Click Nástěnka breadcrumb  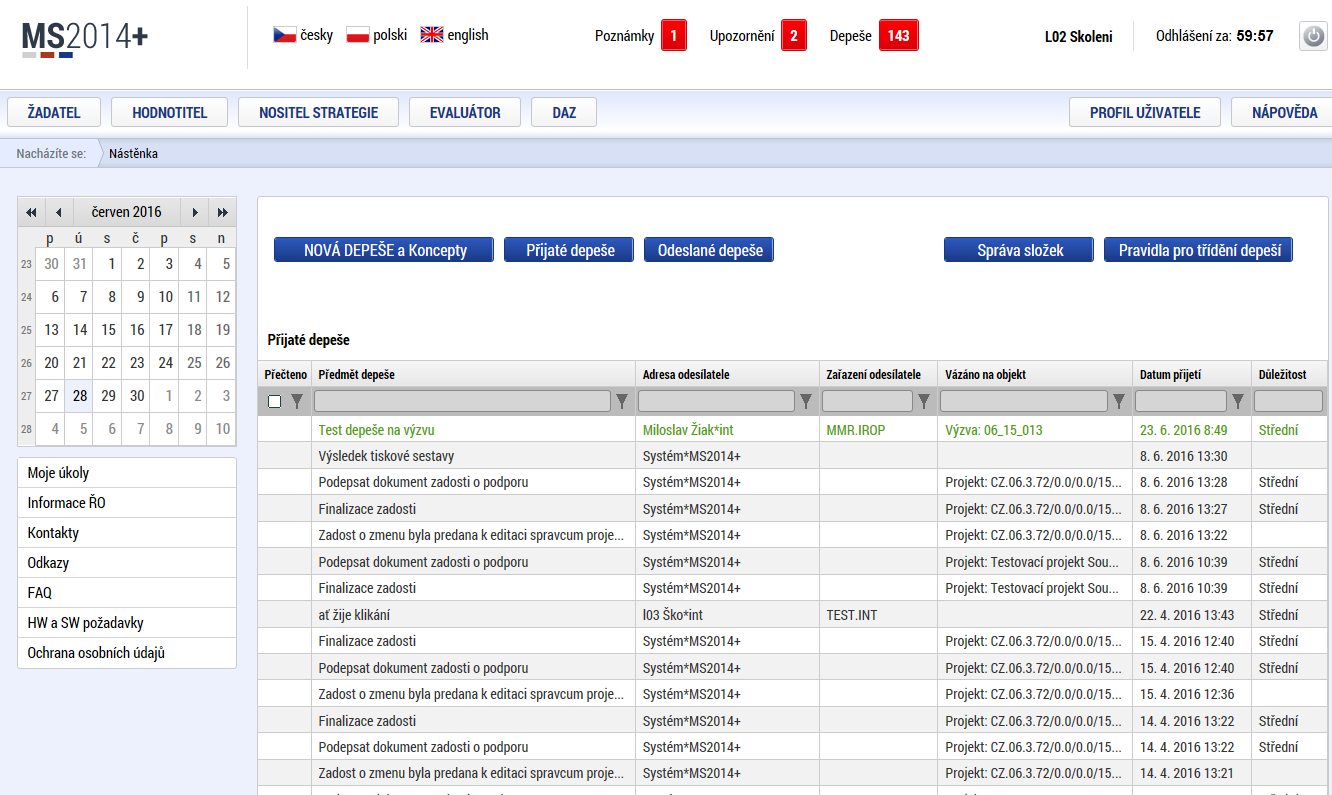[x=133, y=153]
